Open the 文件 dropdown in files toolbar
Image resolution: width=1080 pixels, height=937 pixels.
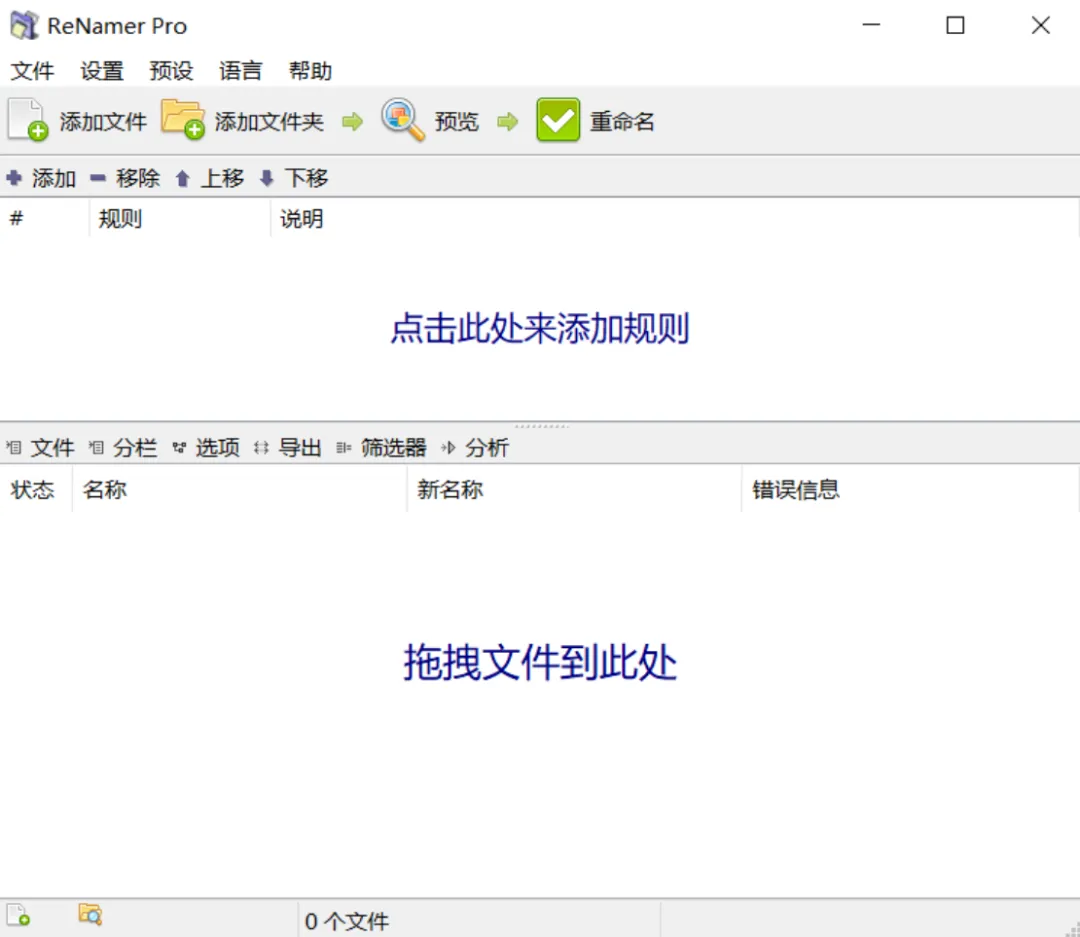coord(41,448)
